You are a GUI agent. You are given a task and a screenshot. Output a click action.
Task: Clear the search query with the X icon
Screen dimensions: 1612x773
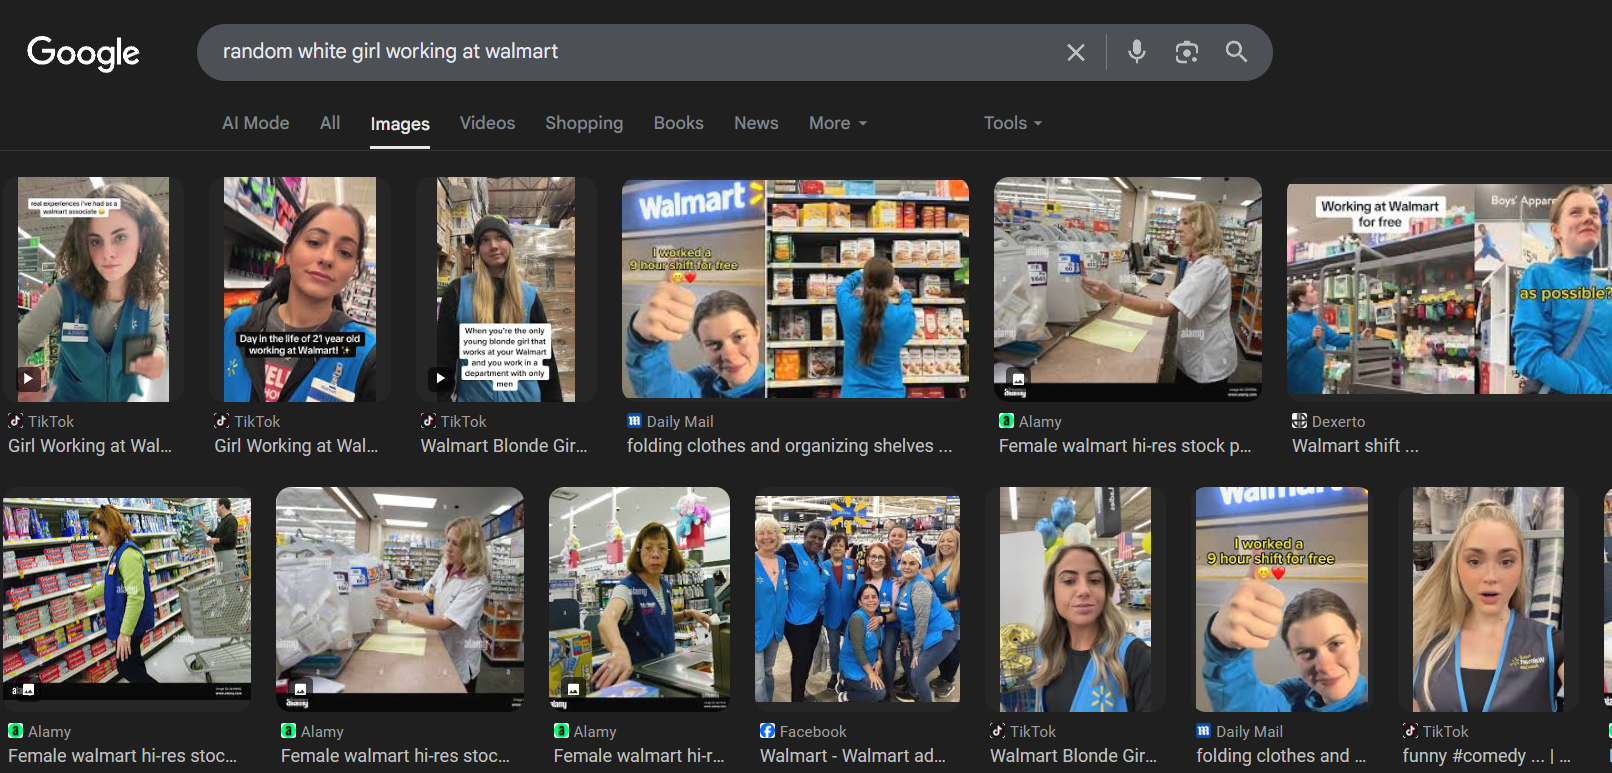tap(1076, 52)
